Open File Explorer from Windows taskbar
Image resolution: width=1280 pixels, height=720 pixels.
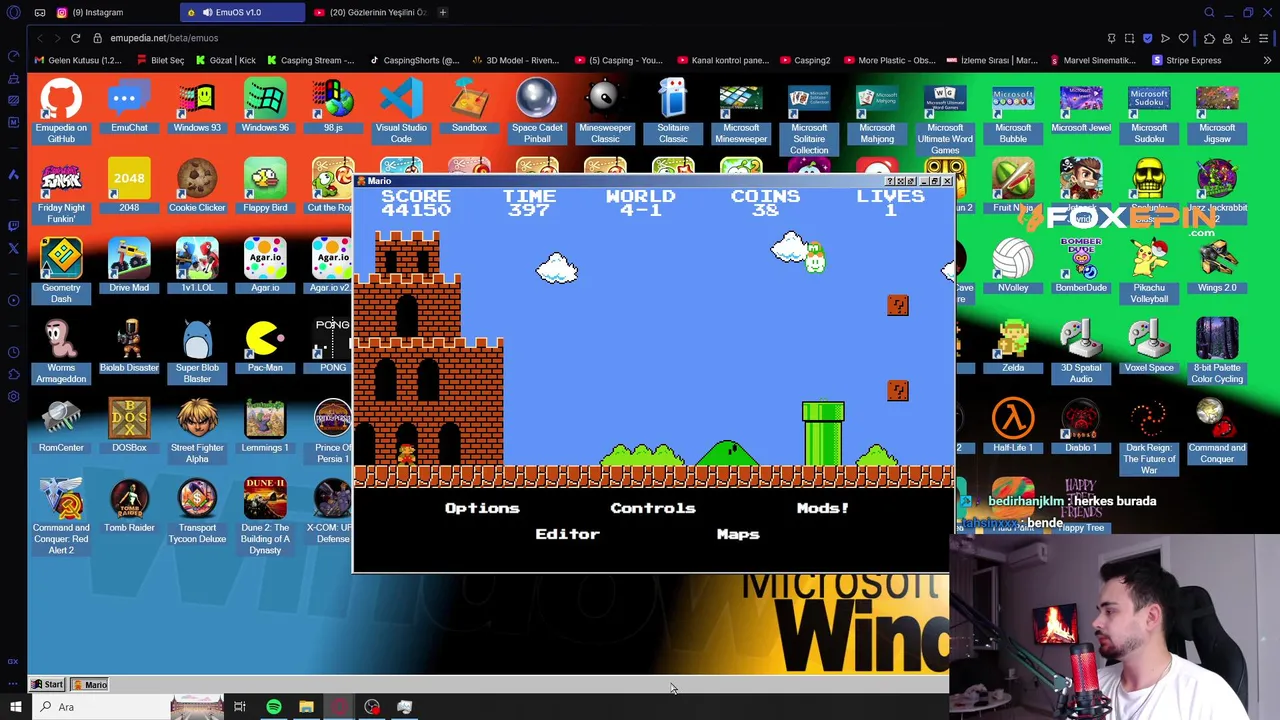click(x=306, y=707)
